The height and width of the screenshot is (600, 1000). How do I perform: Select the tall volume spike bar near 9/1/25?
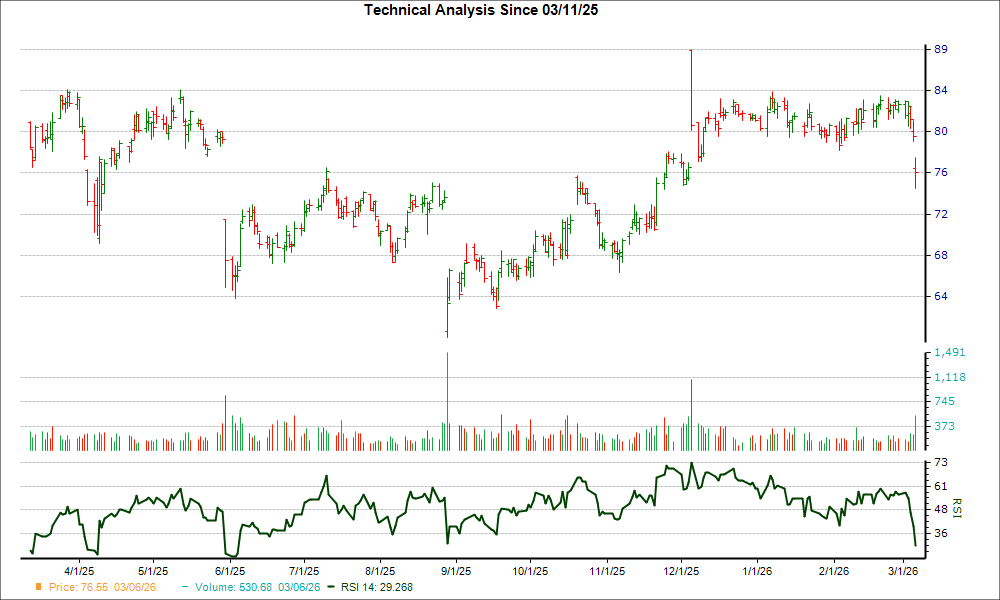click(x=446, y=400)
